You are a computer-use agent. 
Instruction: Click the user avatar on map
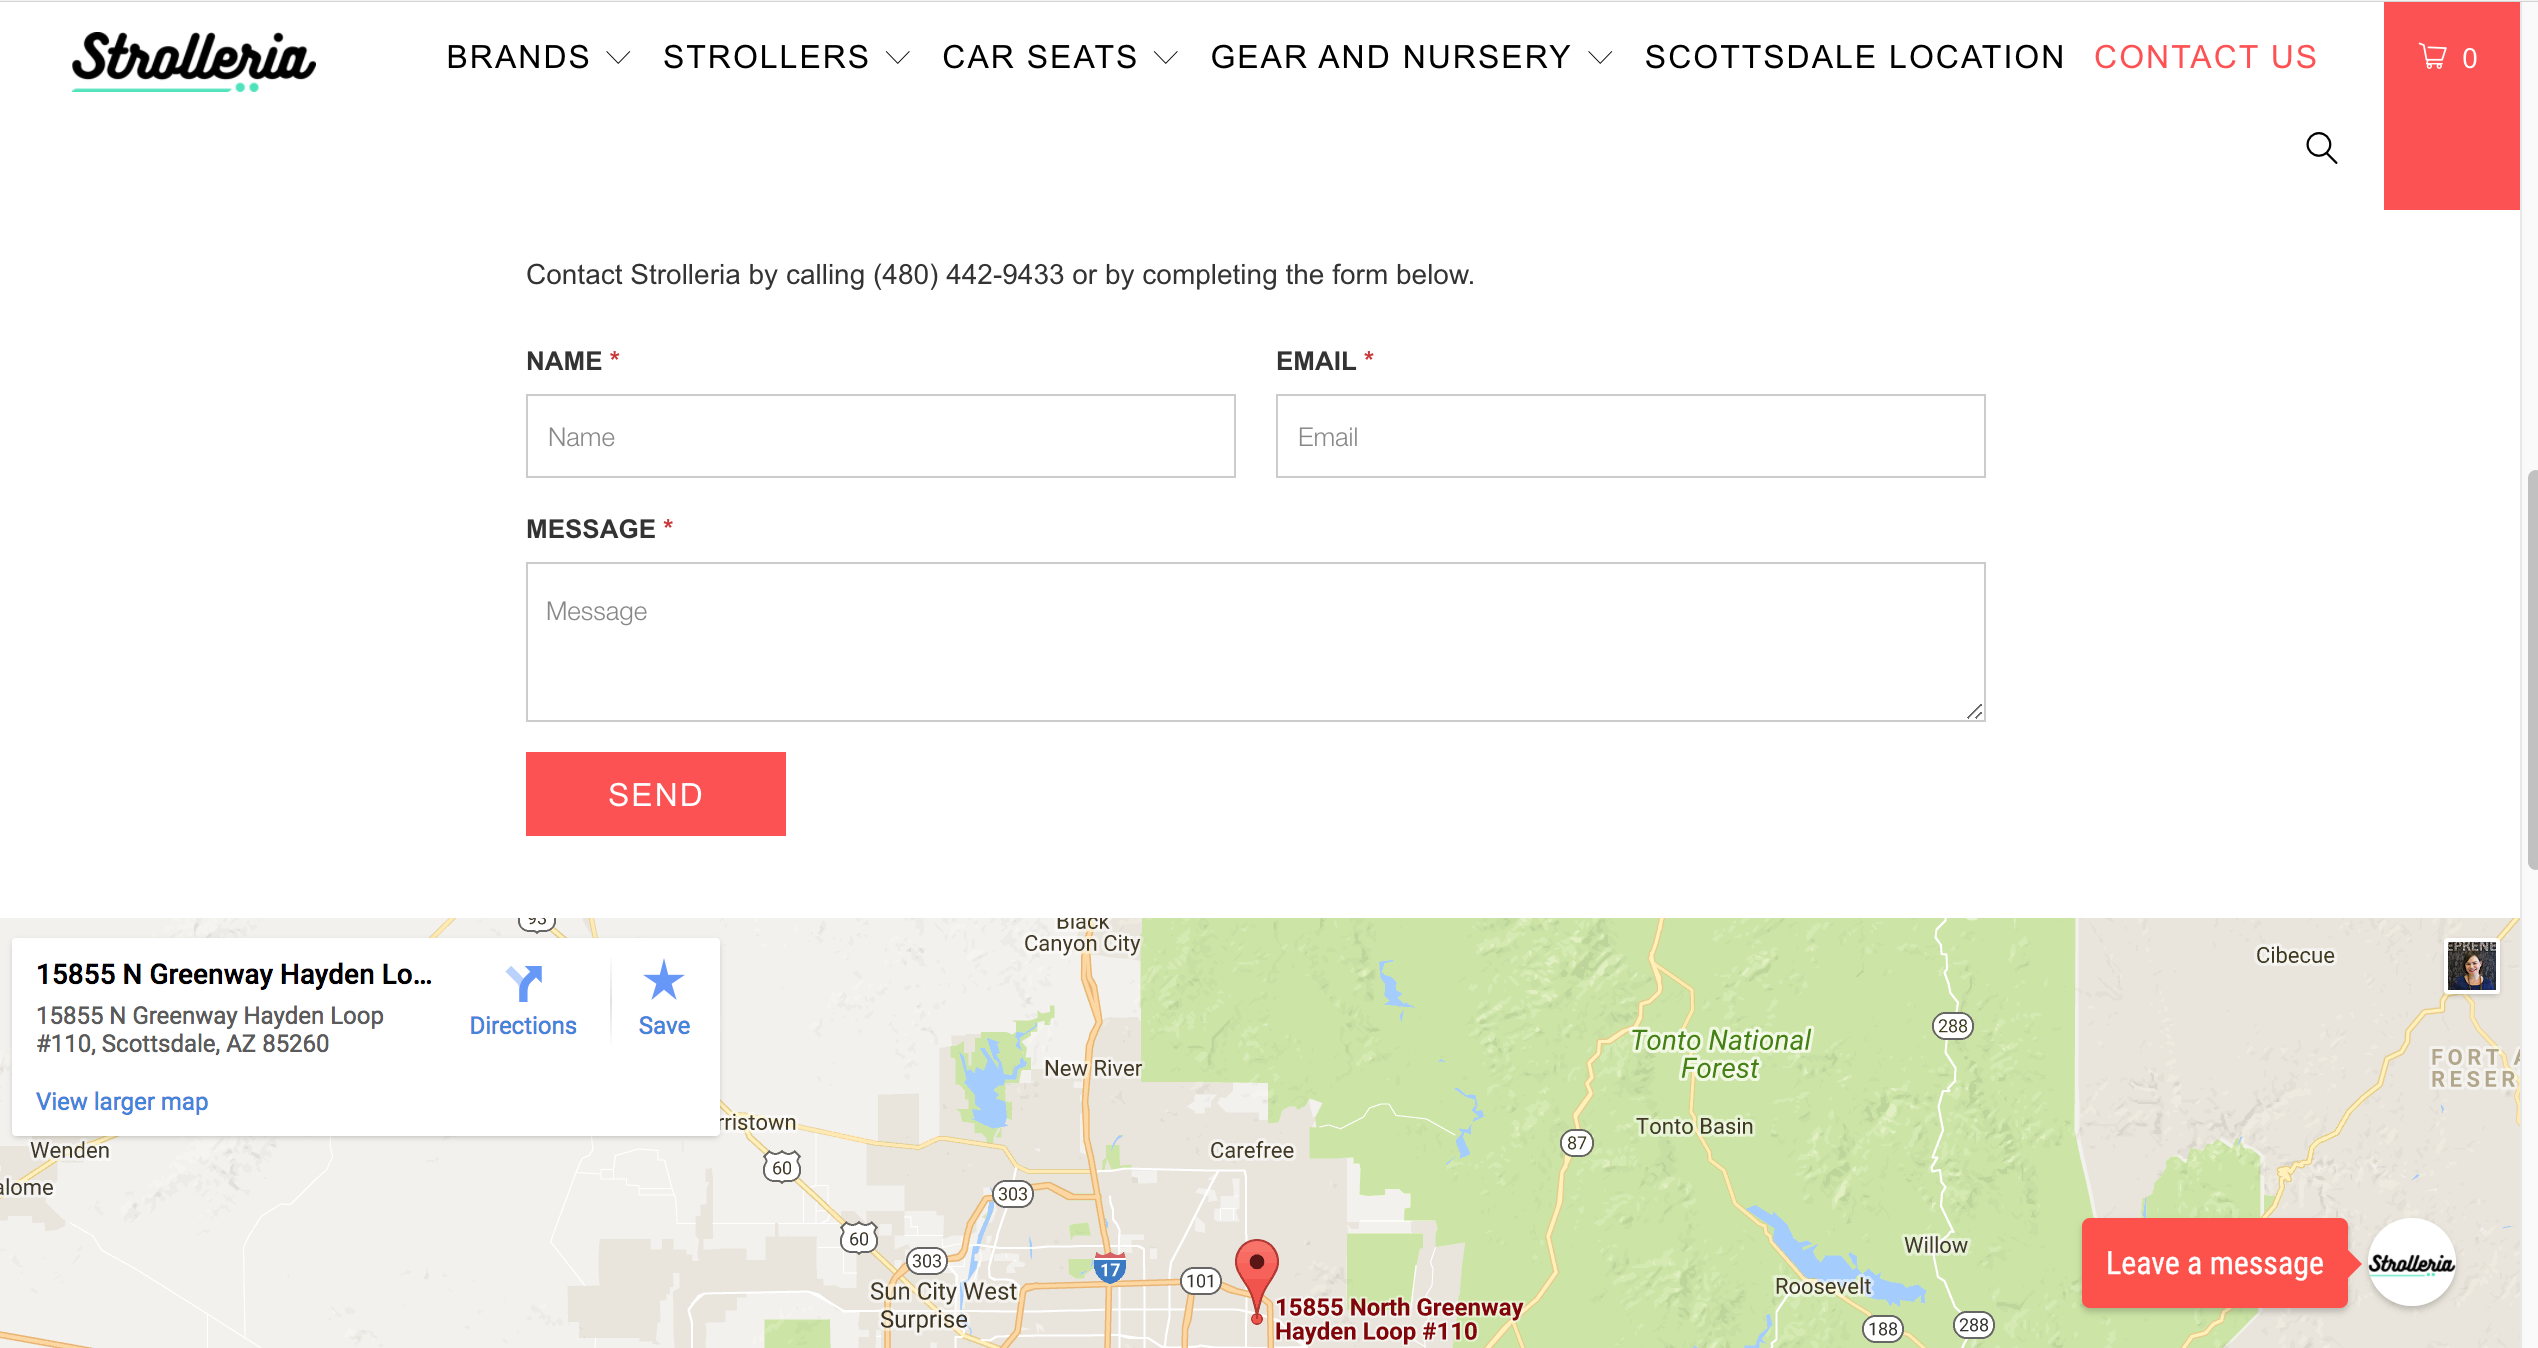click(2472, 966)
